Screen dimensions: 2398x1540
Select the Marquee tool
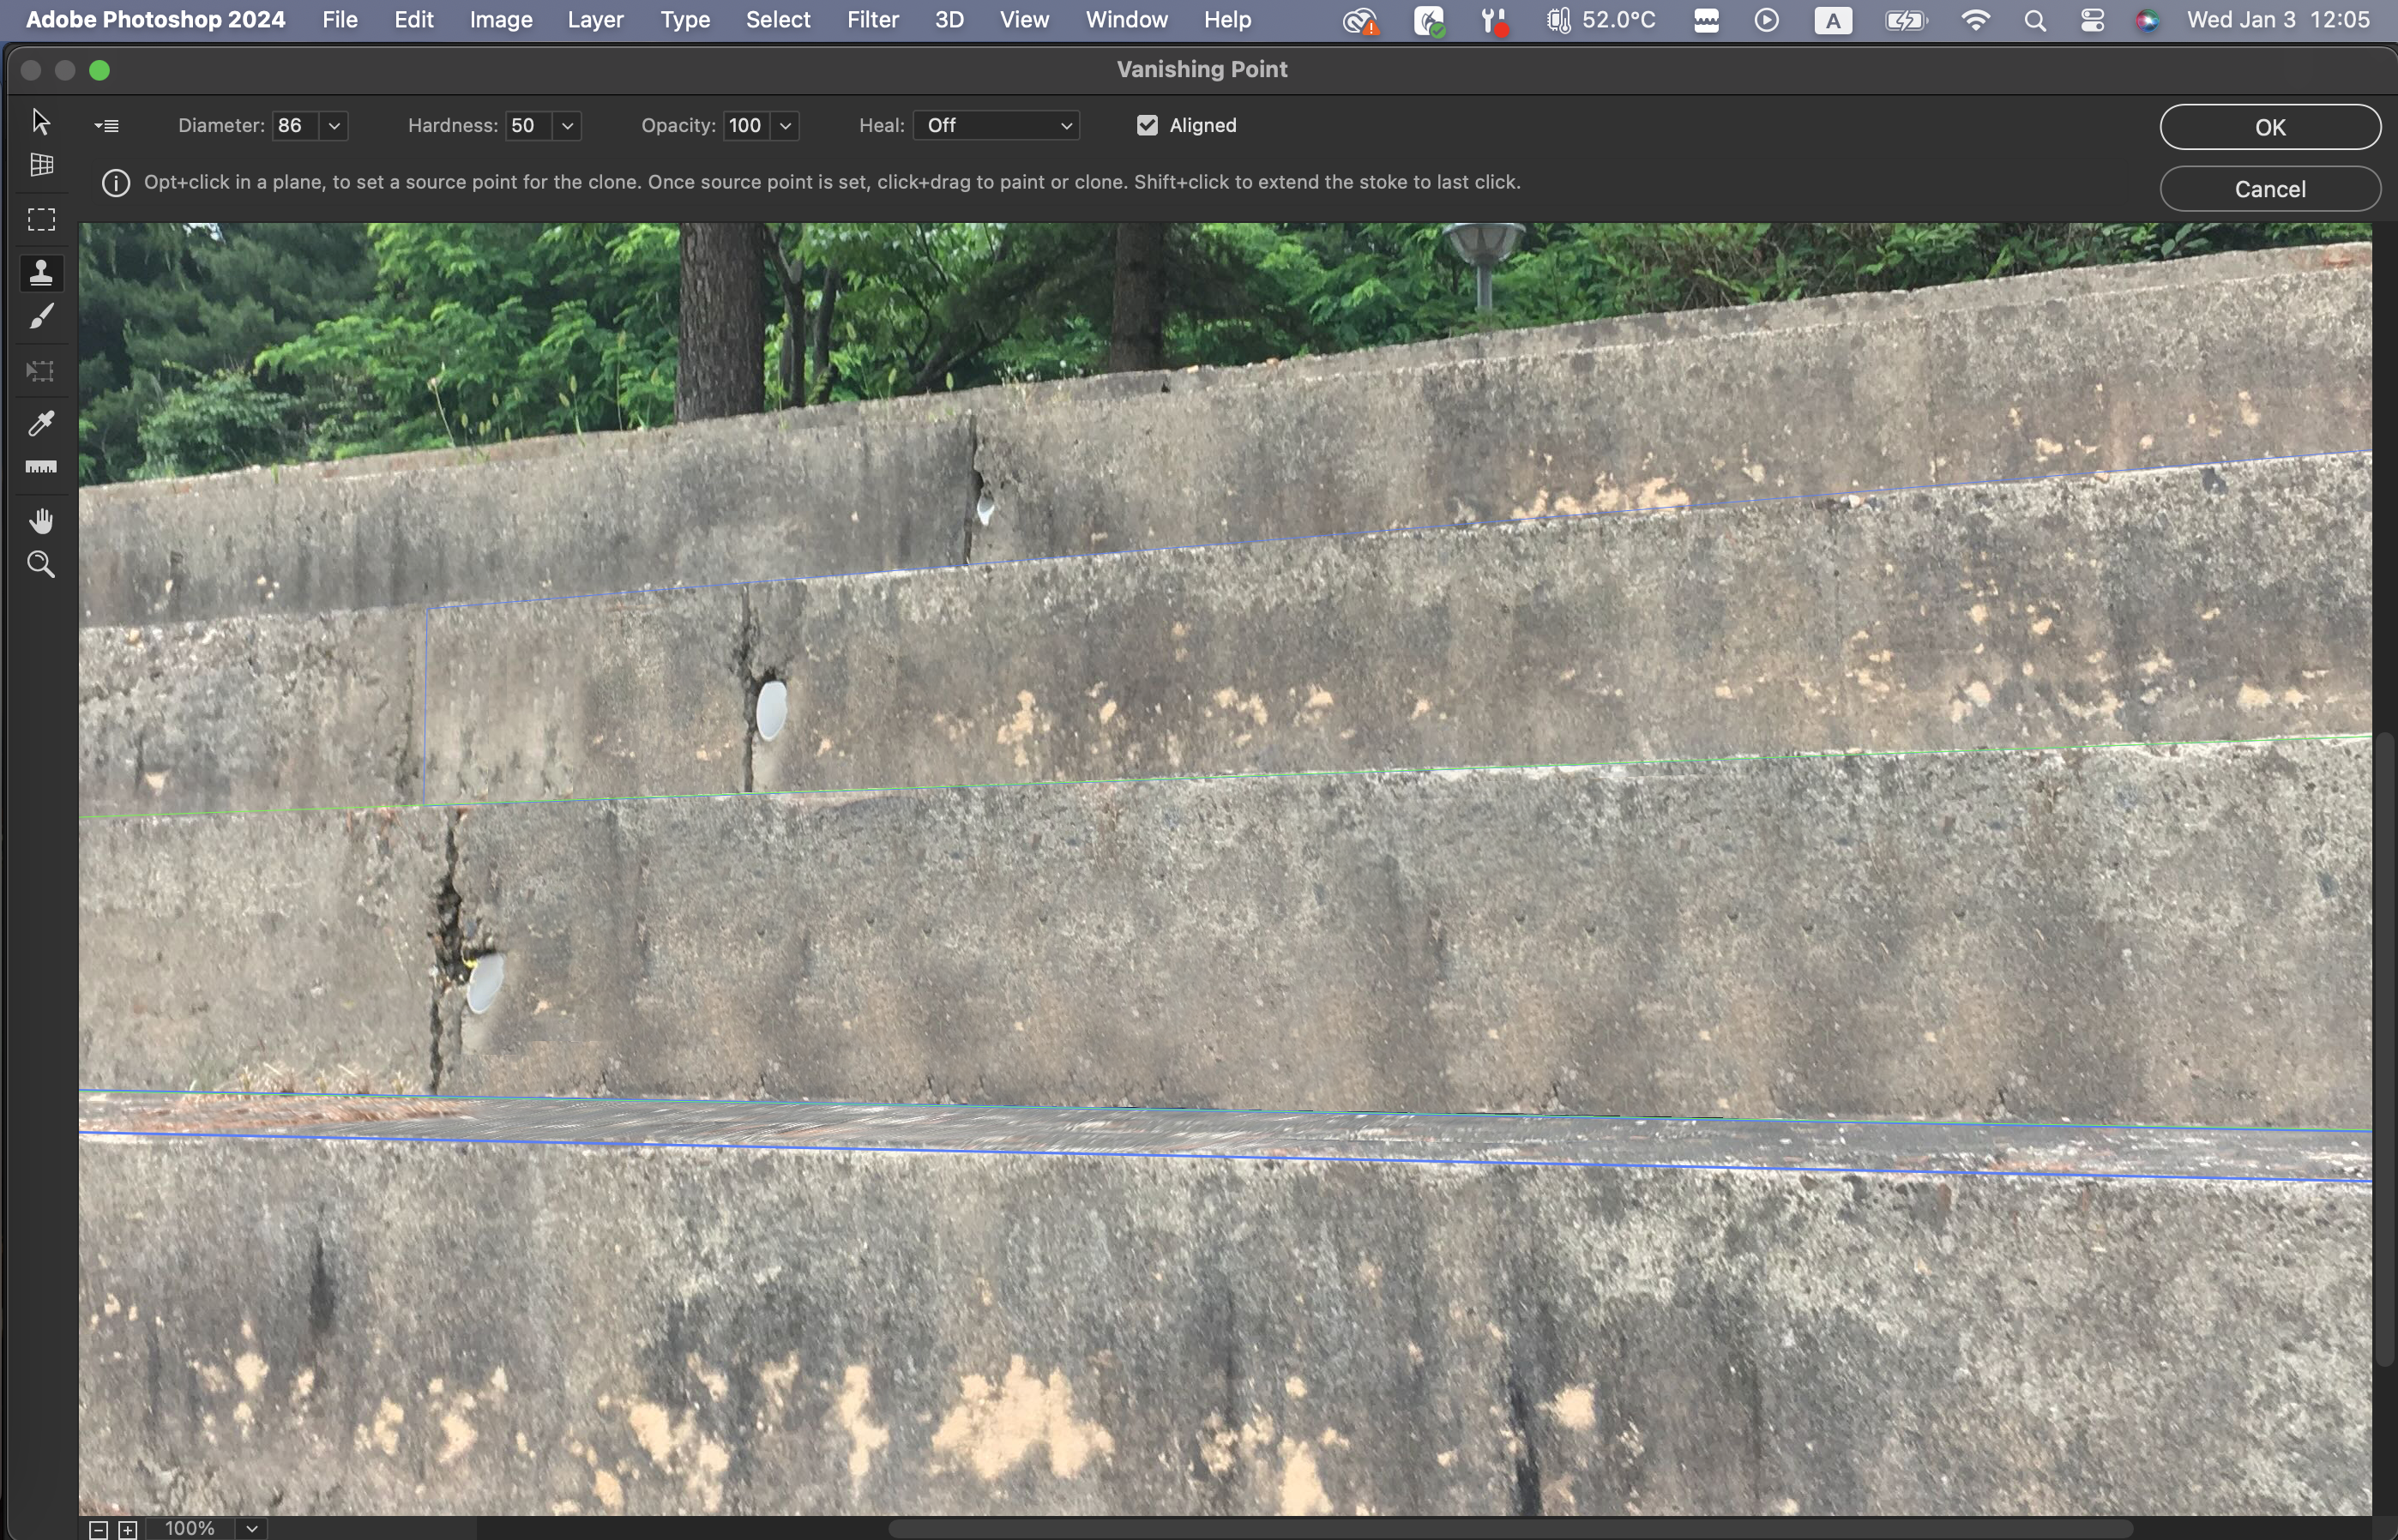(41, 220)
